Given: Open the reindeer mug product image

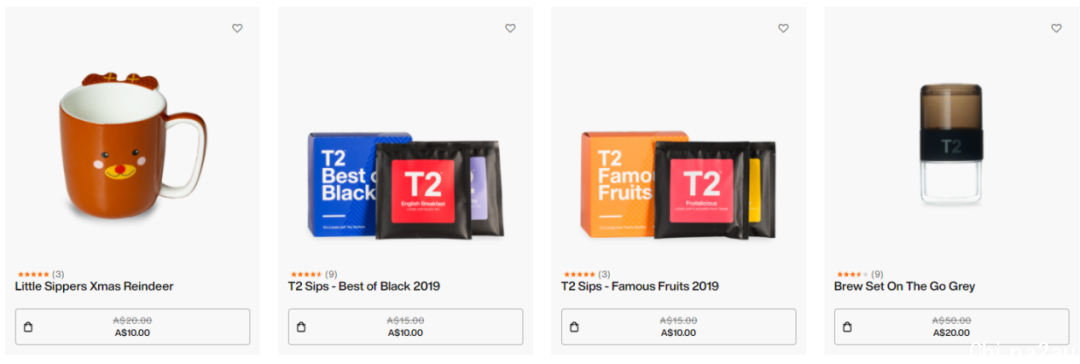Looking at the screenshot, I should 132,145.
